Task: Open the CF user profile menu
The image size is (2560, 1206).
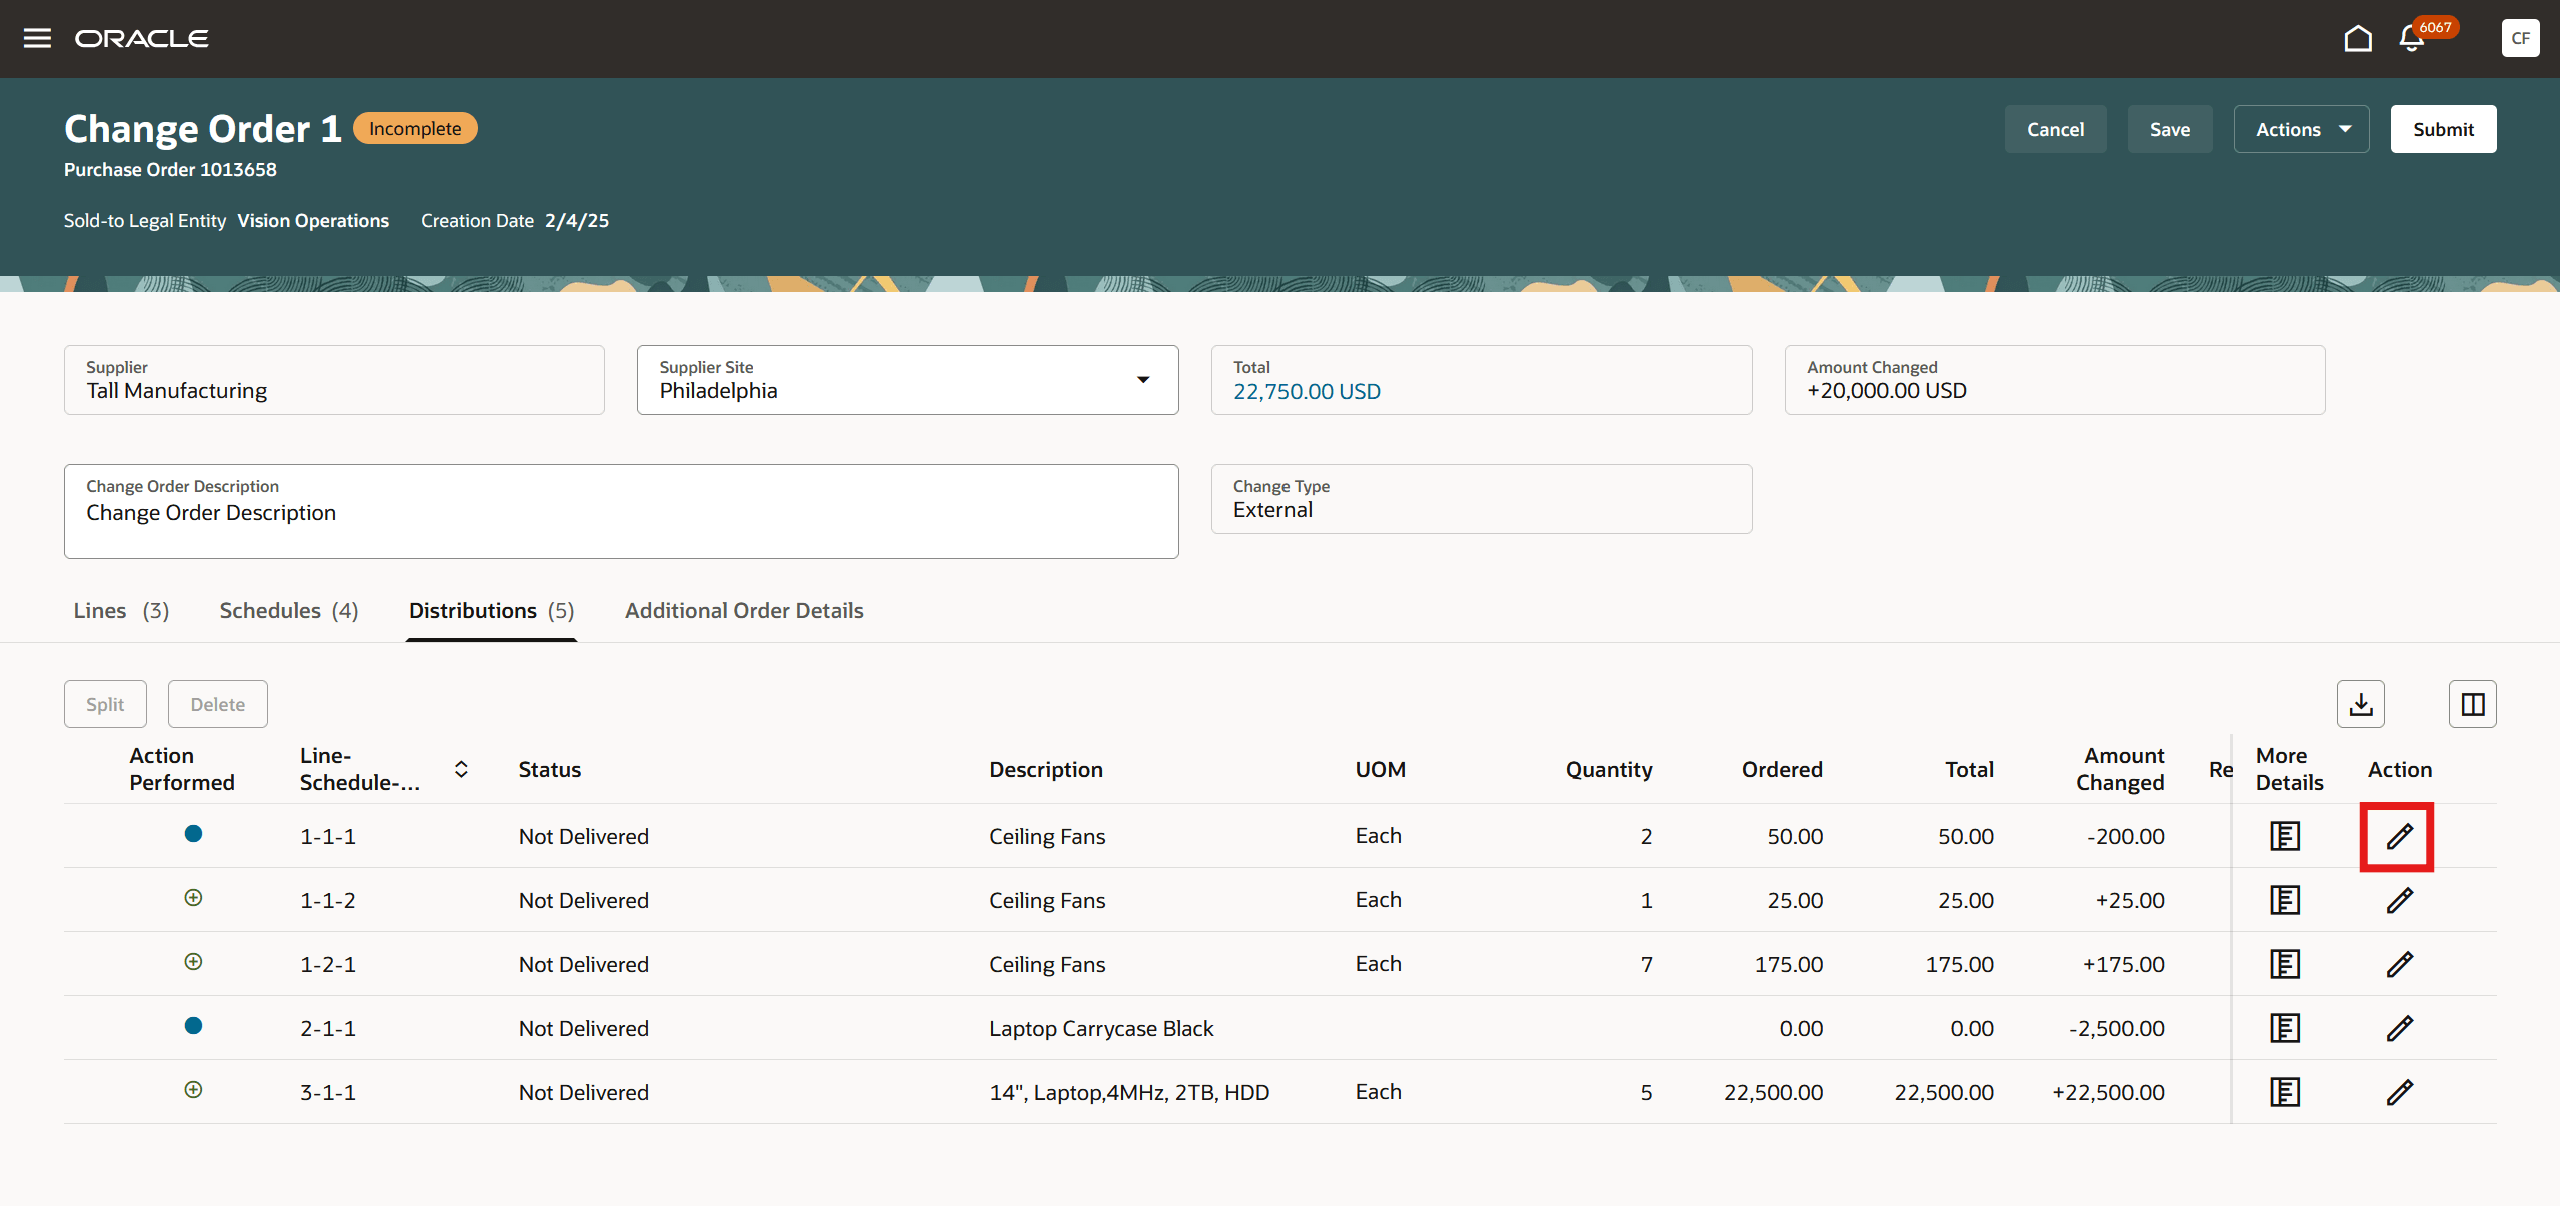Action: click(x=2520, y=38)
